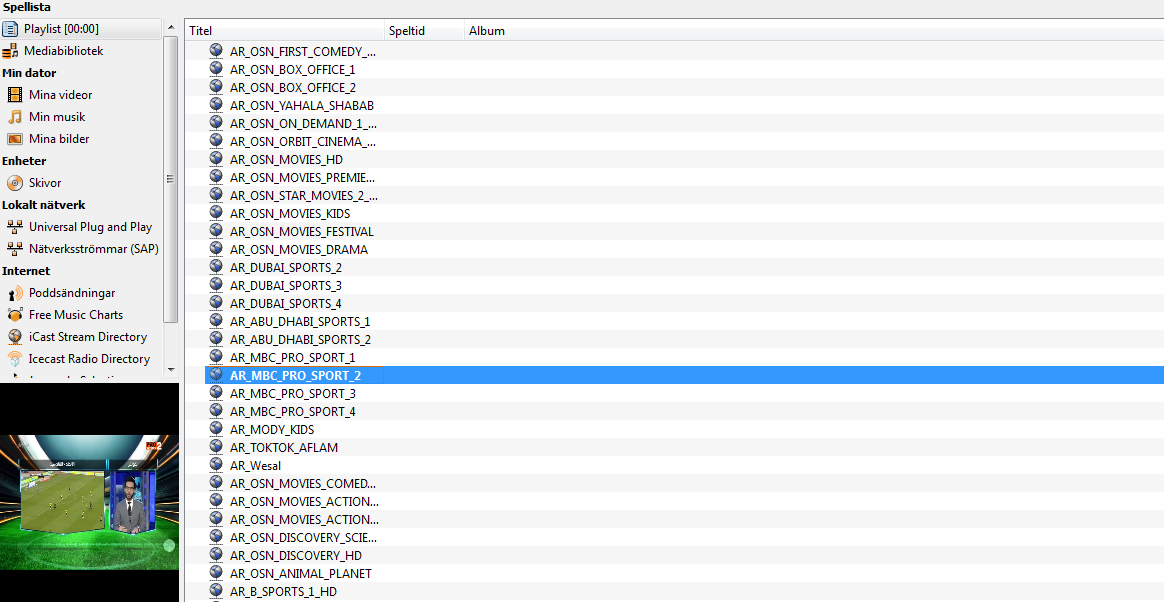
Task: Click globe icon beside AR_ABU_DHABI_SPORTS_1
Action: pos(216,321)
